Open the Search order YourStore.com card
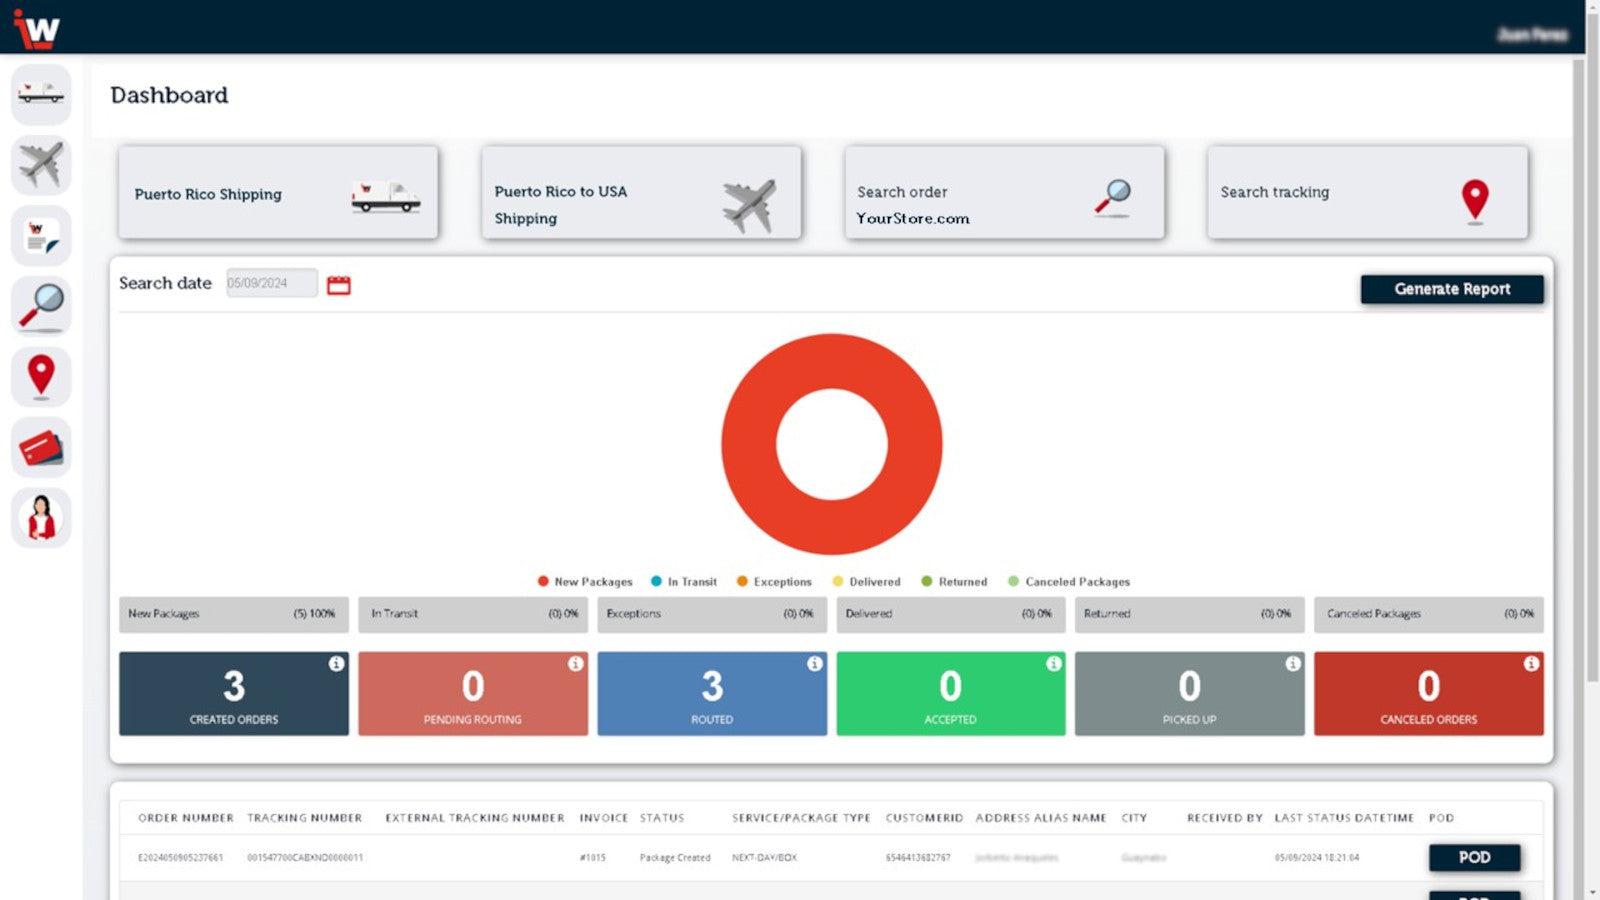Image resolution: width=1600 pixels, height=900 pixels. click(1004, 192)
